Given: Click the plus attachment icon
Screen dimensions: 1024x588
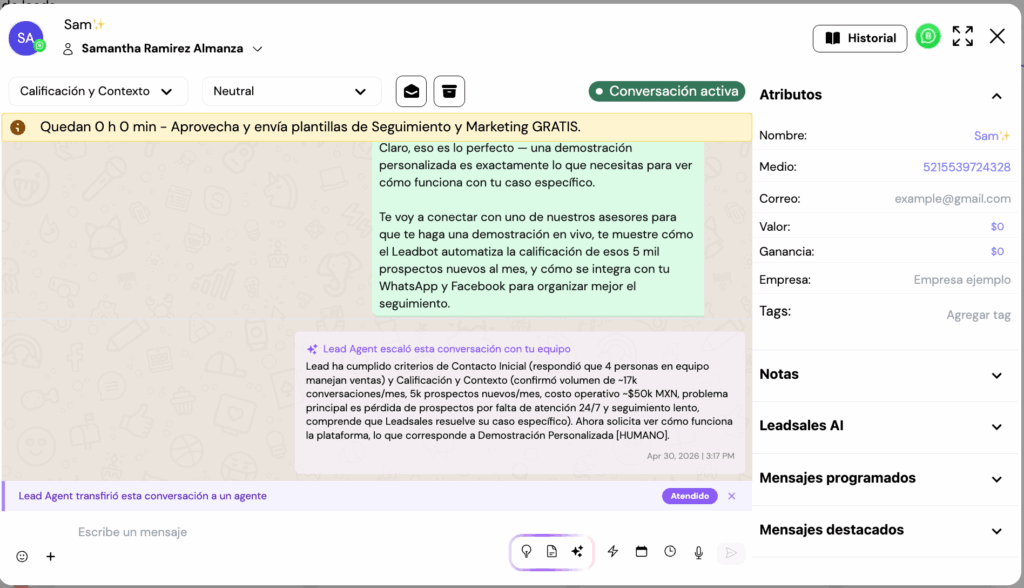Looking at the screenshot, I should pyautogui.click(x=50, y=557).
